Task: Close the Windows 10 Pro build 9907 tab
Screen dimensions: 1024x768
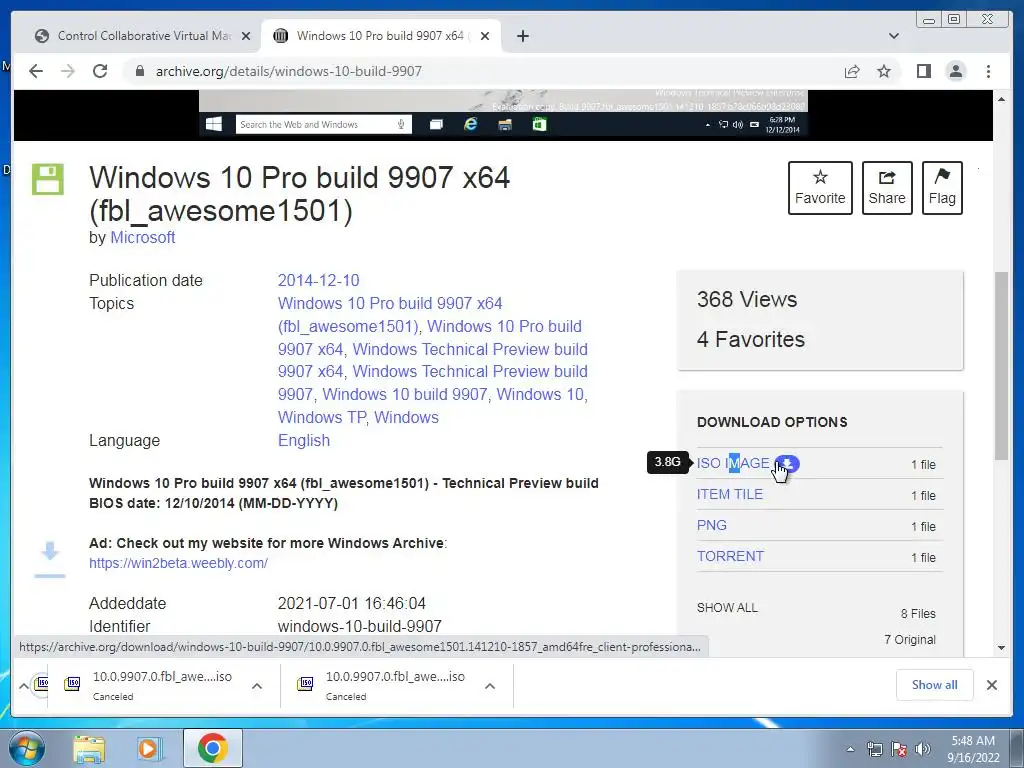Action: pos(485,36)
